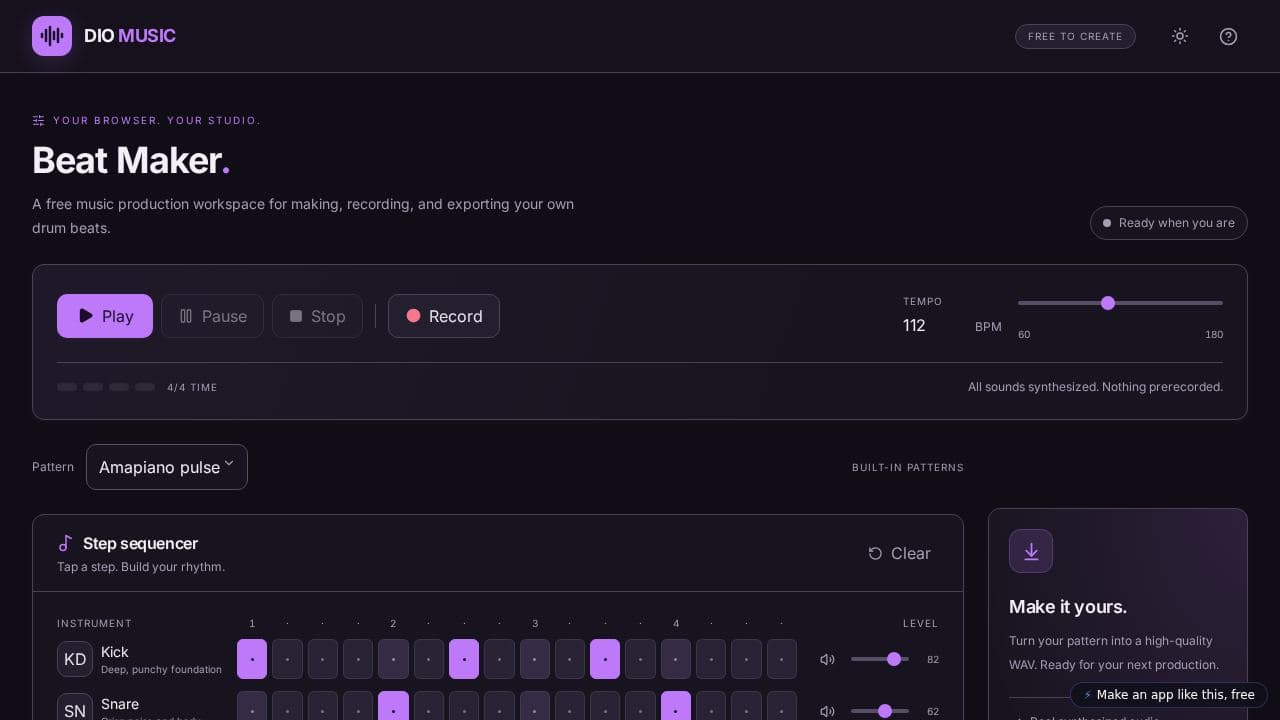Adjust the tempo BPM slider
Screen dimensions: 1280x720
click(1120, 303)
